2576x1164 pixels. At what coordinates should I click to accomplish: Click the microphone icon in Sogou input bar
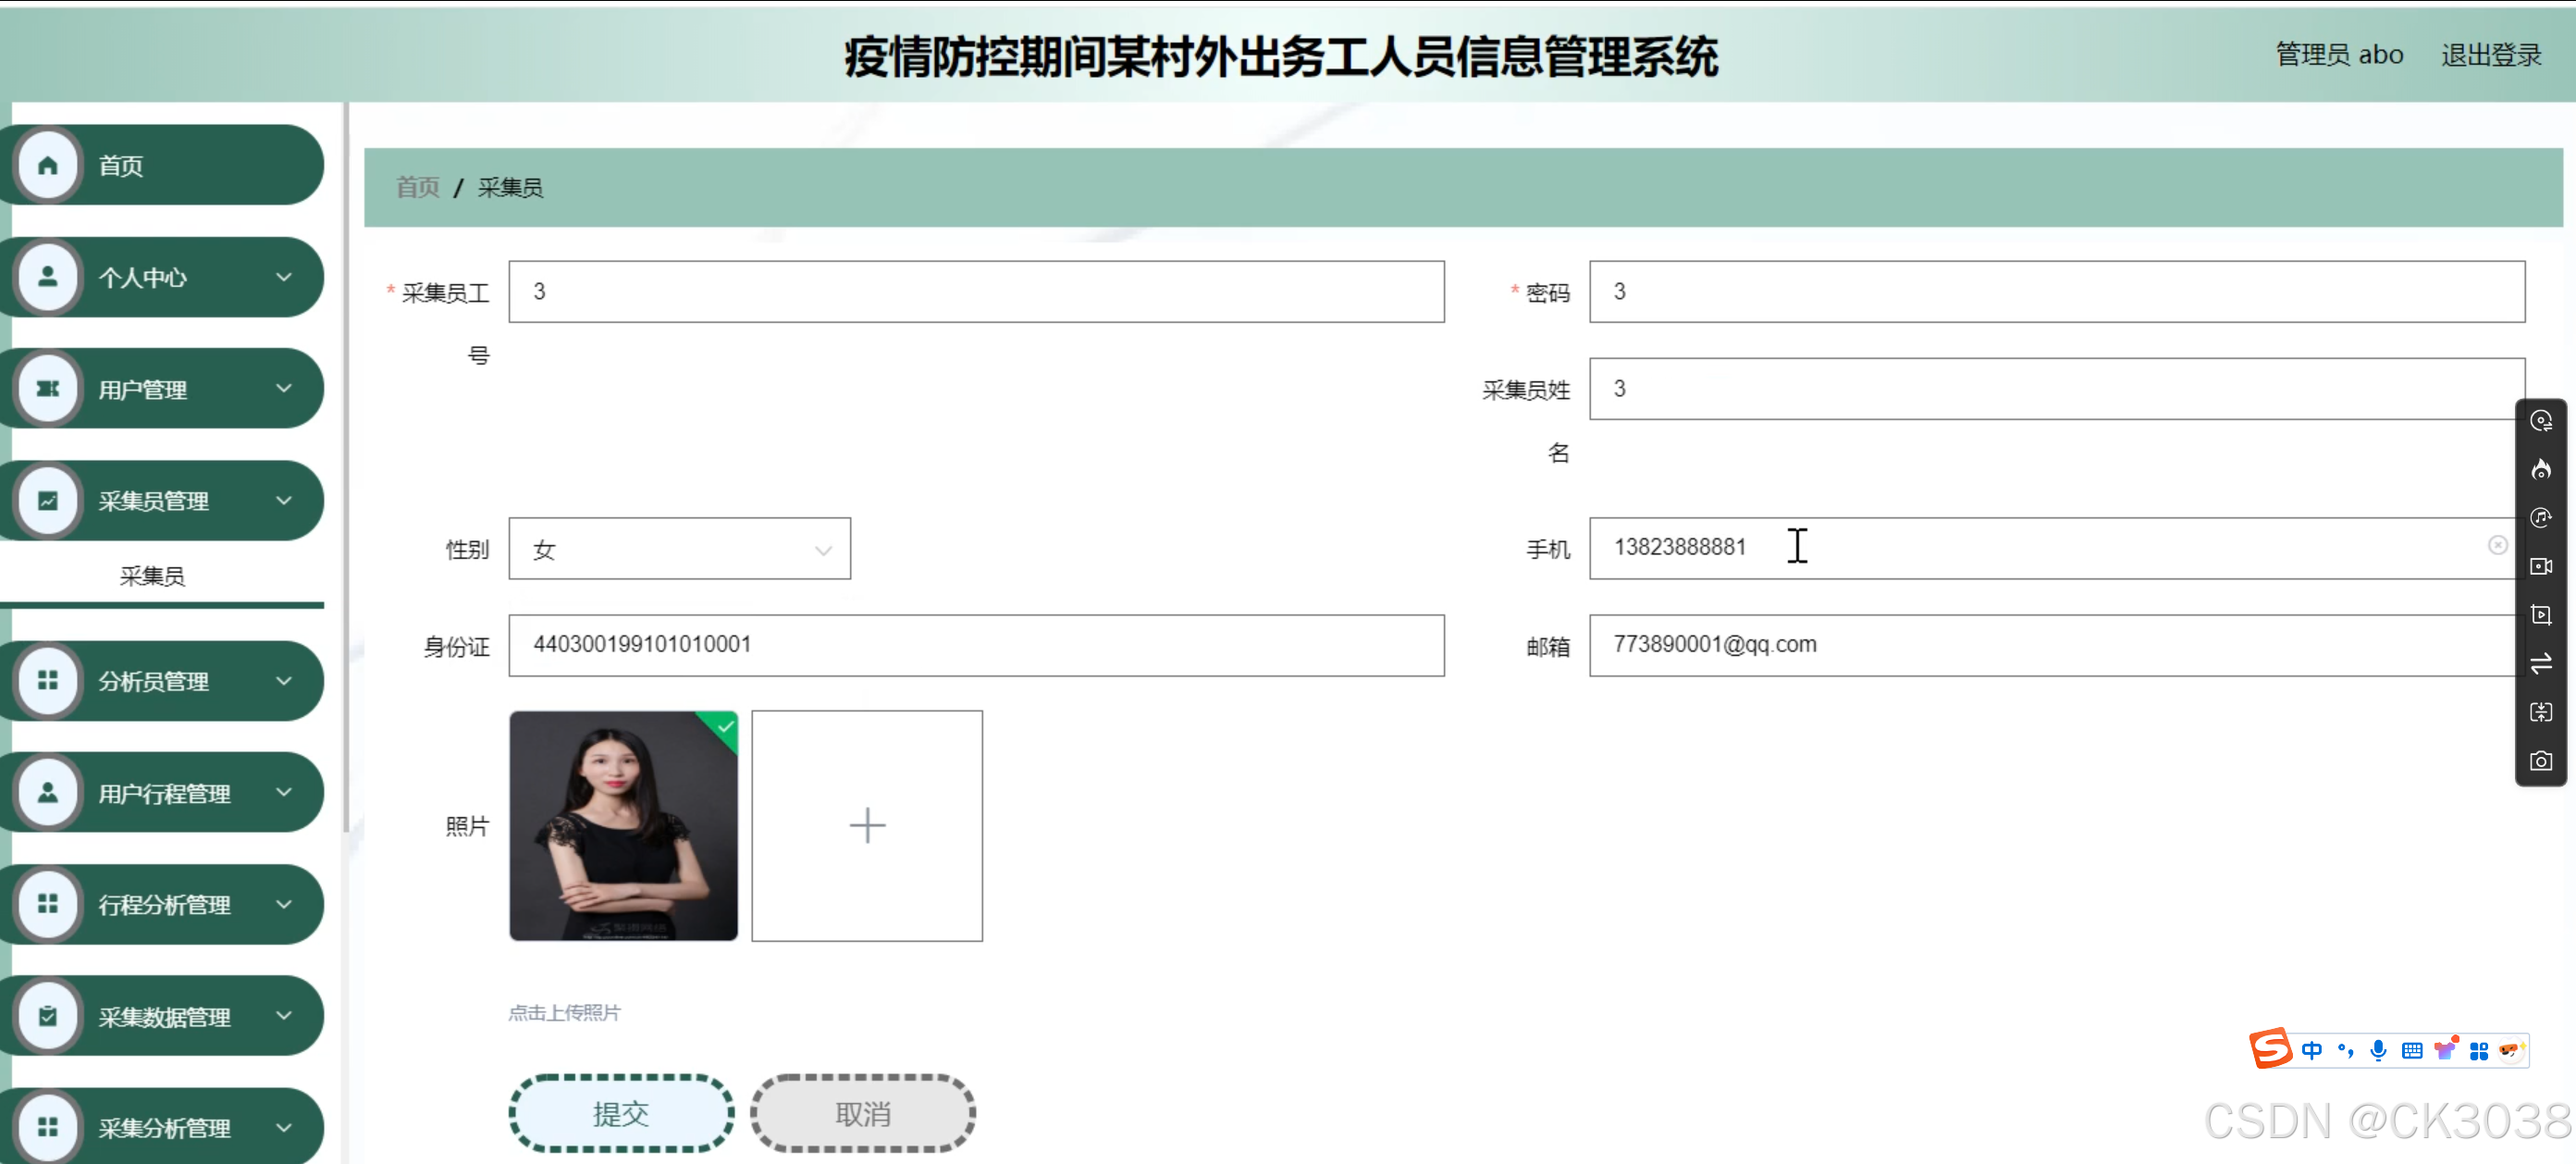2378,1050
